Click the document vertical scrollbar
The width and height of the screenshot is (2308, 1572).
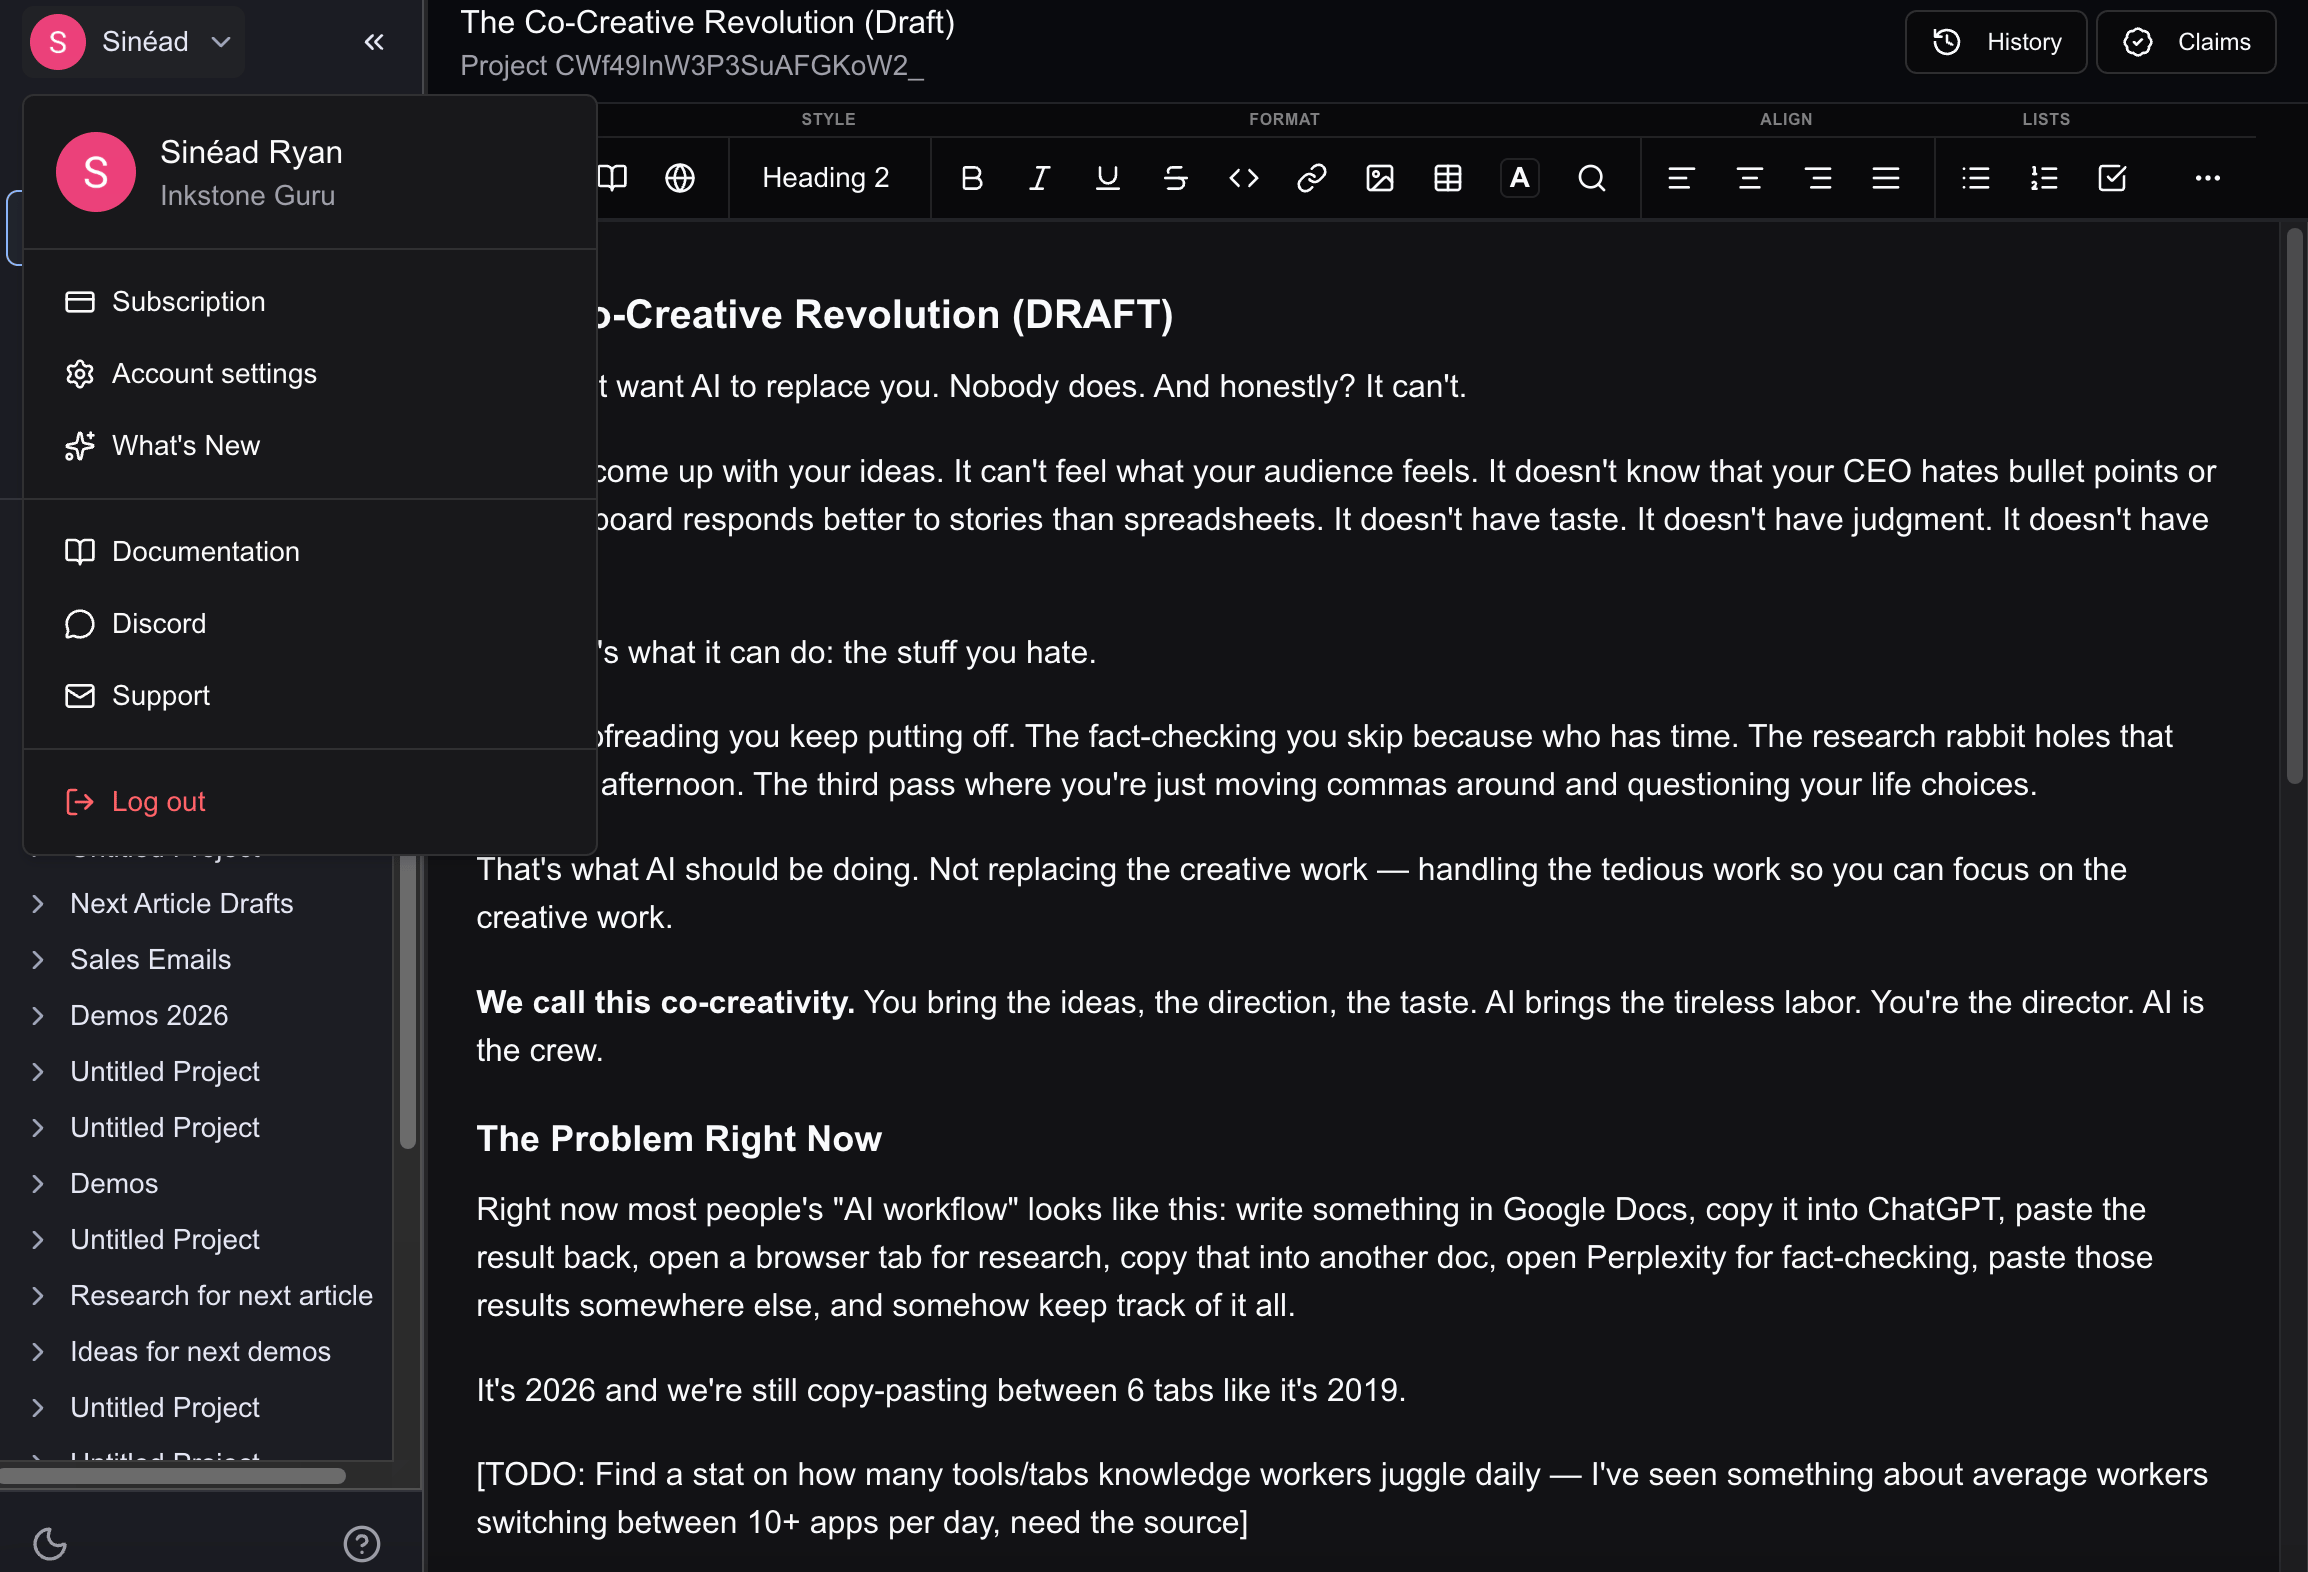[2294, 508]
